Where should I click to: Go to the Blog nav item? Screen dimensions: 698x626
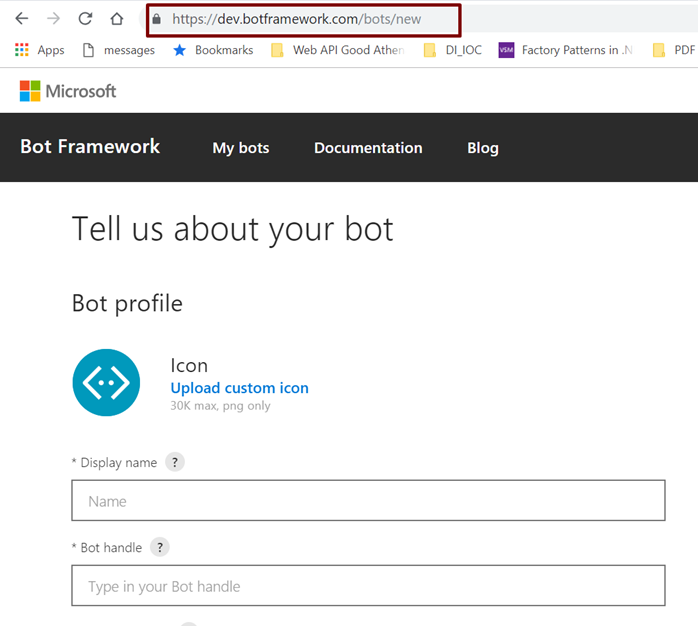(x=482, y=148)
